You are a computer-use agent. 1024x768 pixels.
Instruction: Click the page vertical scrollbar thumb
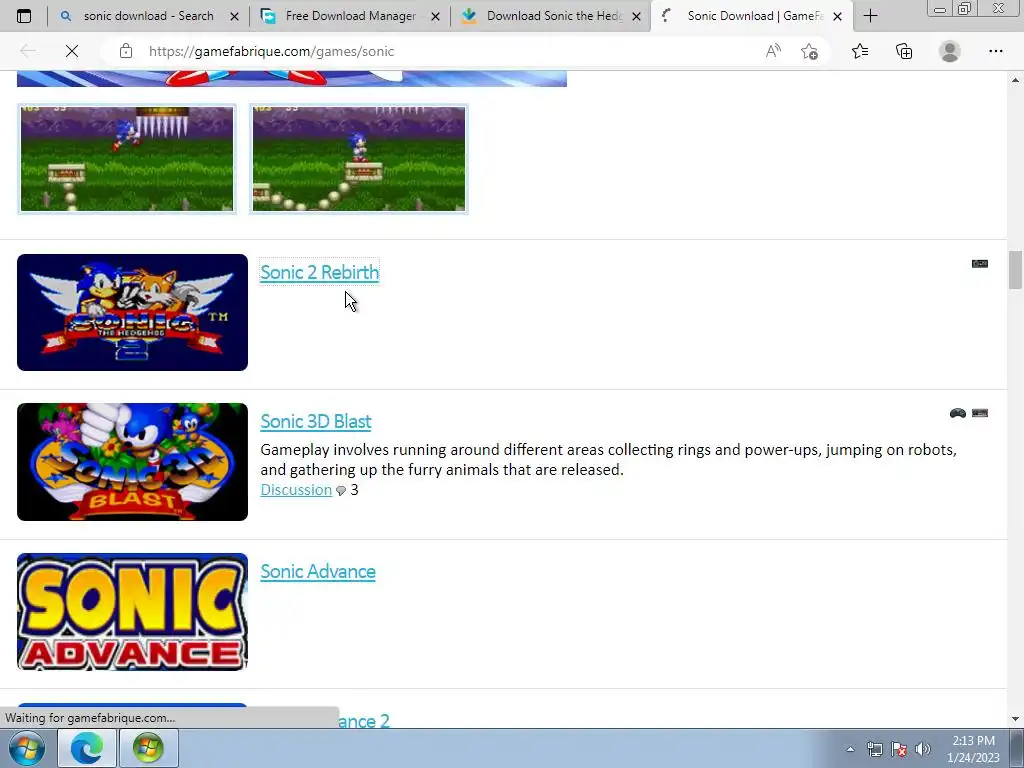[x=1016, y=269]
